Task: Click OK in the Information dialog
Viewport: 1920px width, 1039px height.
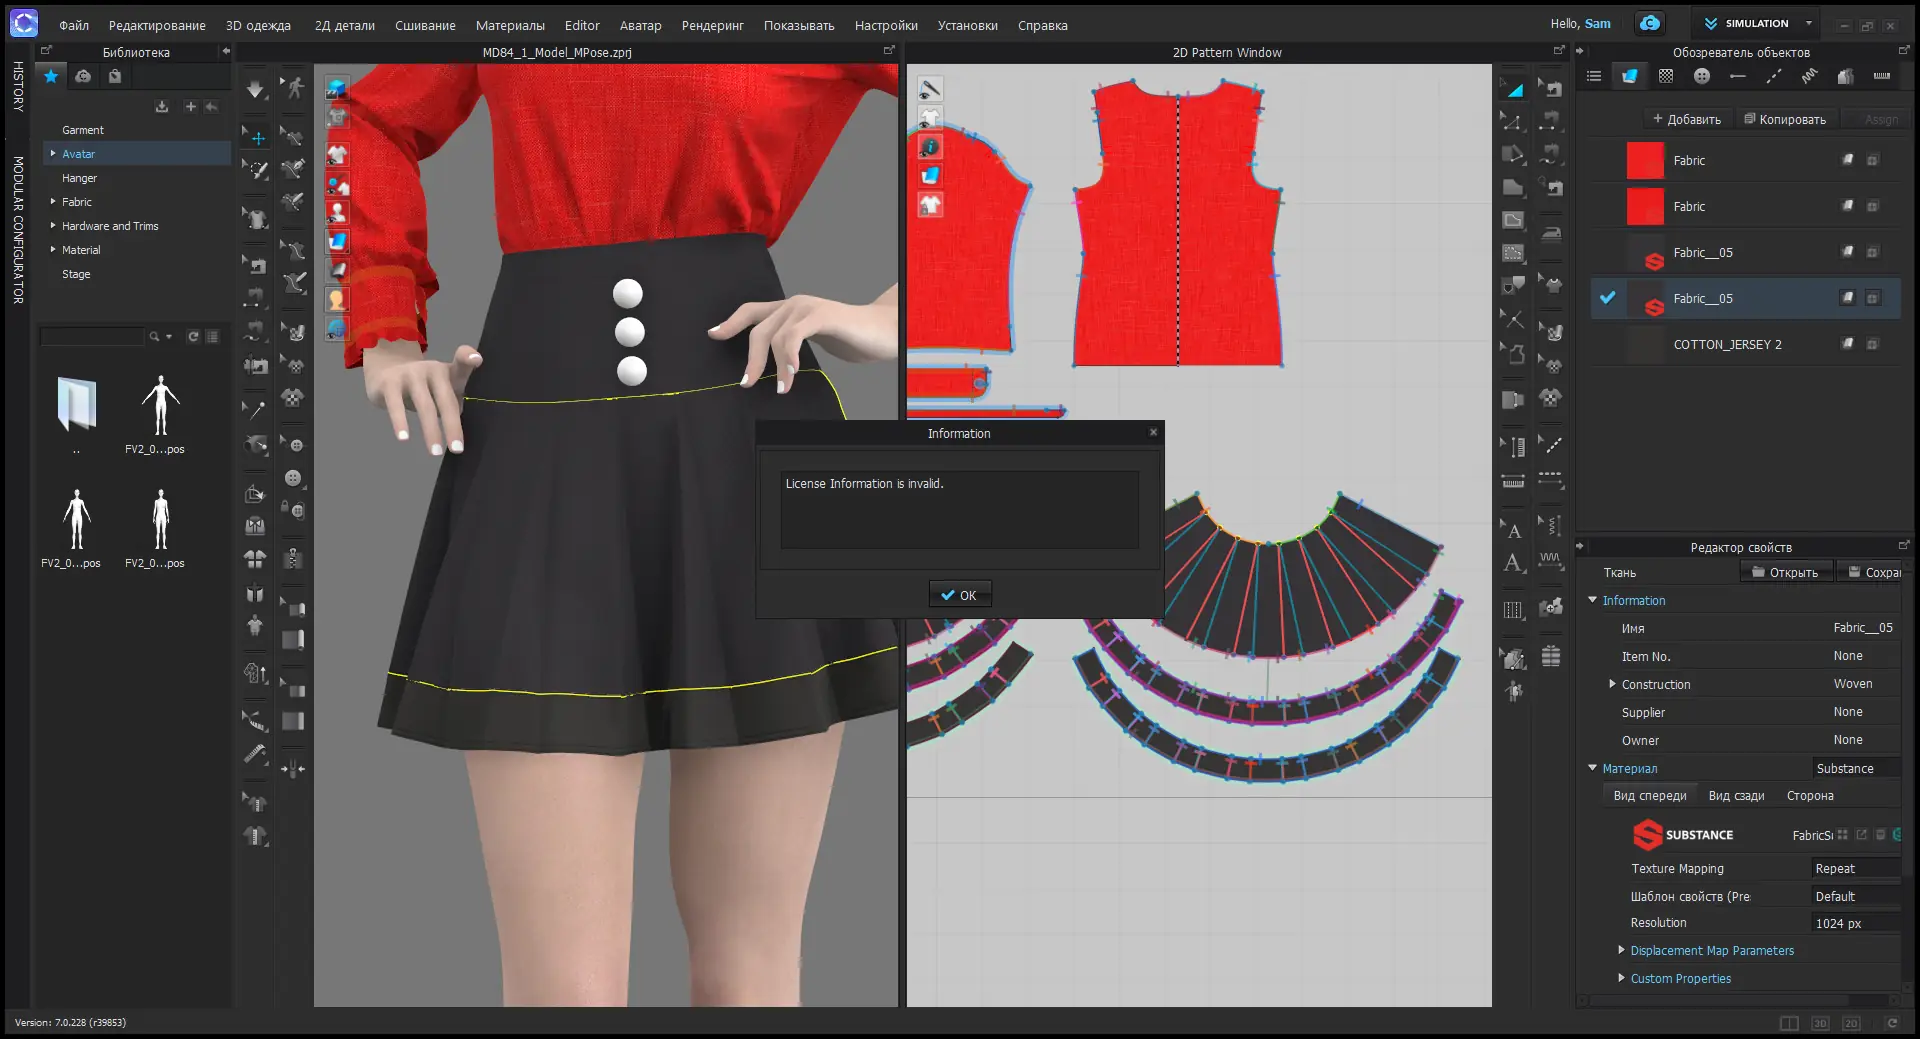Action: (959, 595)
